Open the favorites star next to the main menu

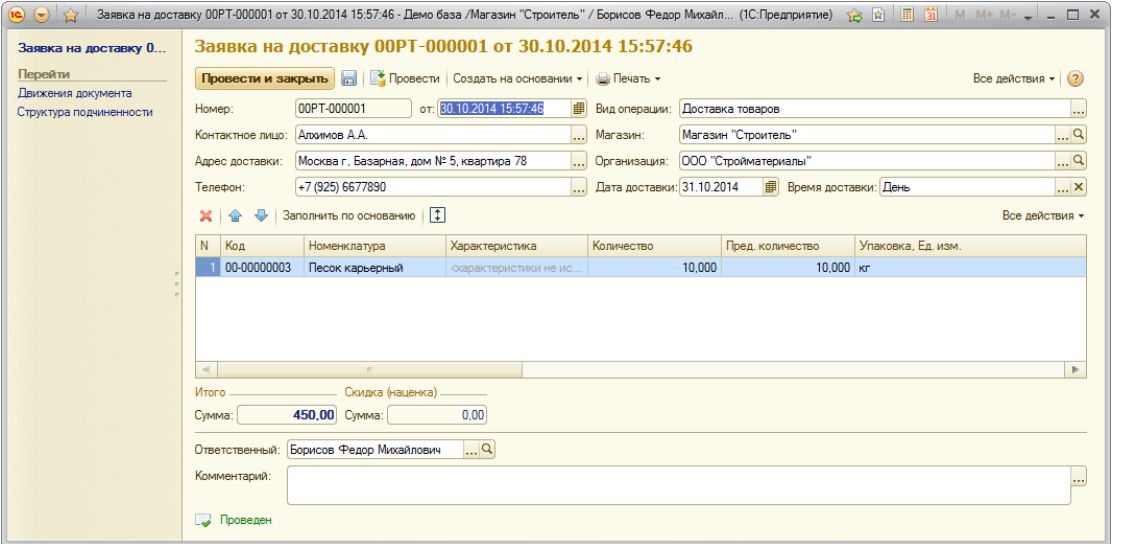[x=70, y=14]
